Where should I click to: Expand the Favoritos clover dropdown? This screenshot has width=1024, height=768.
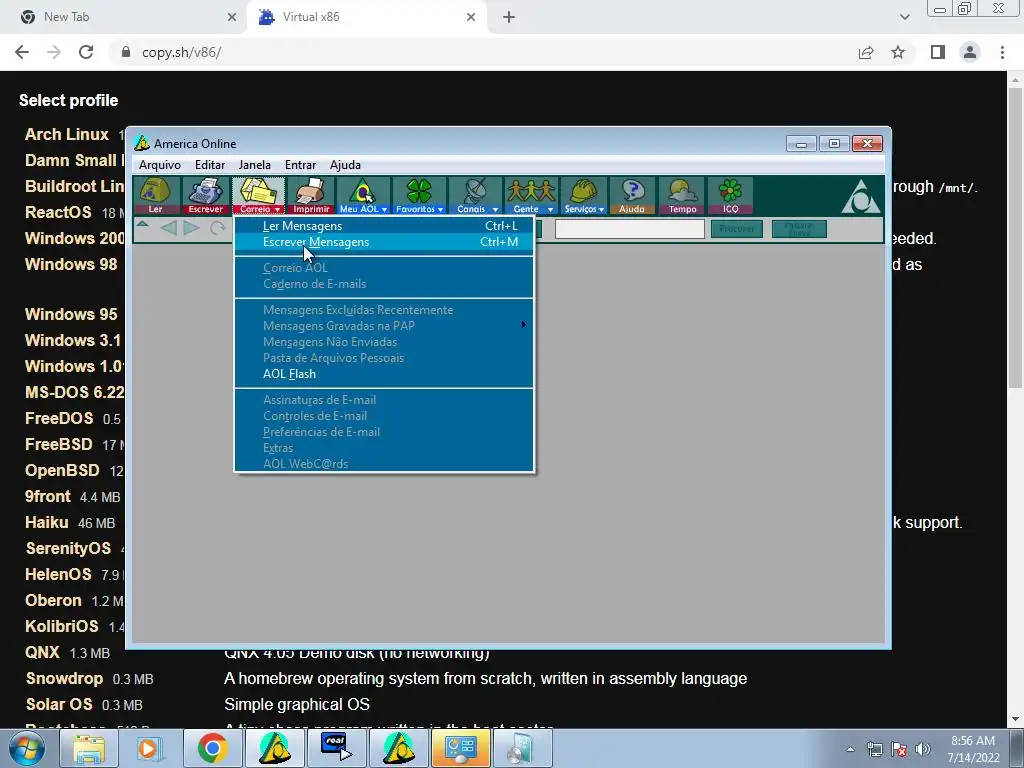click(419, 195)
